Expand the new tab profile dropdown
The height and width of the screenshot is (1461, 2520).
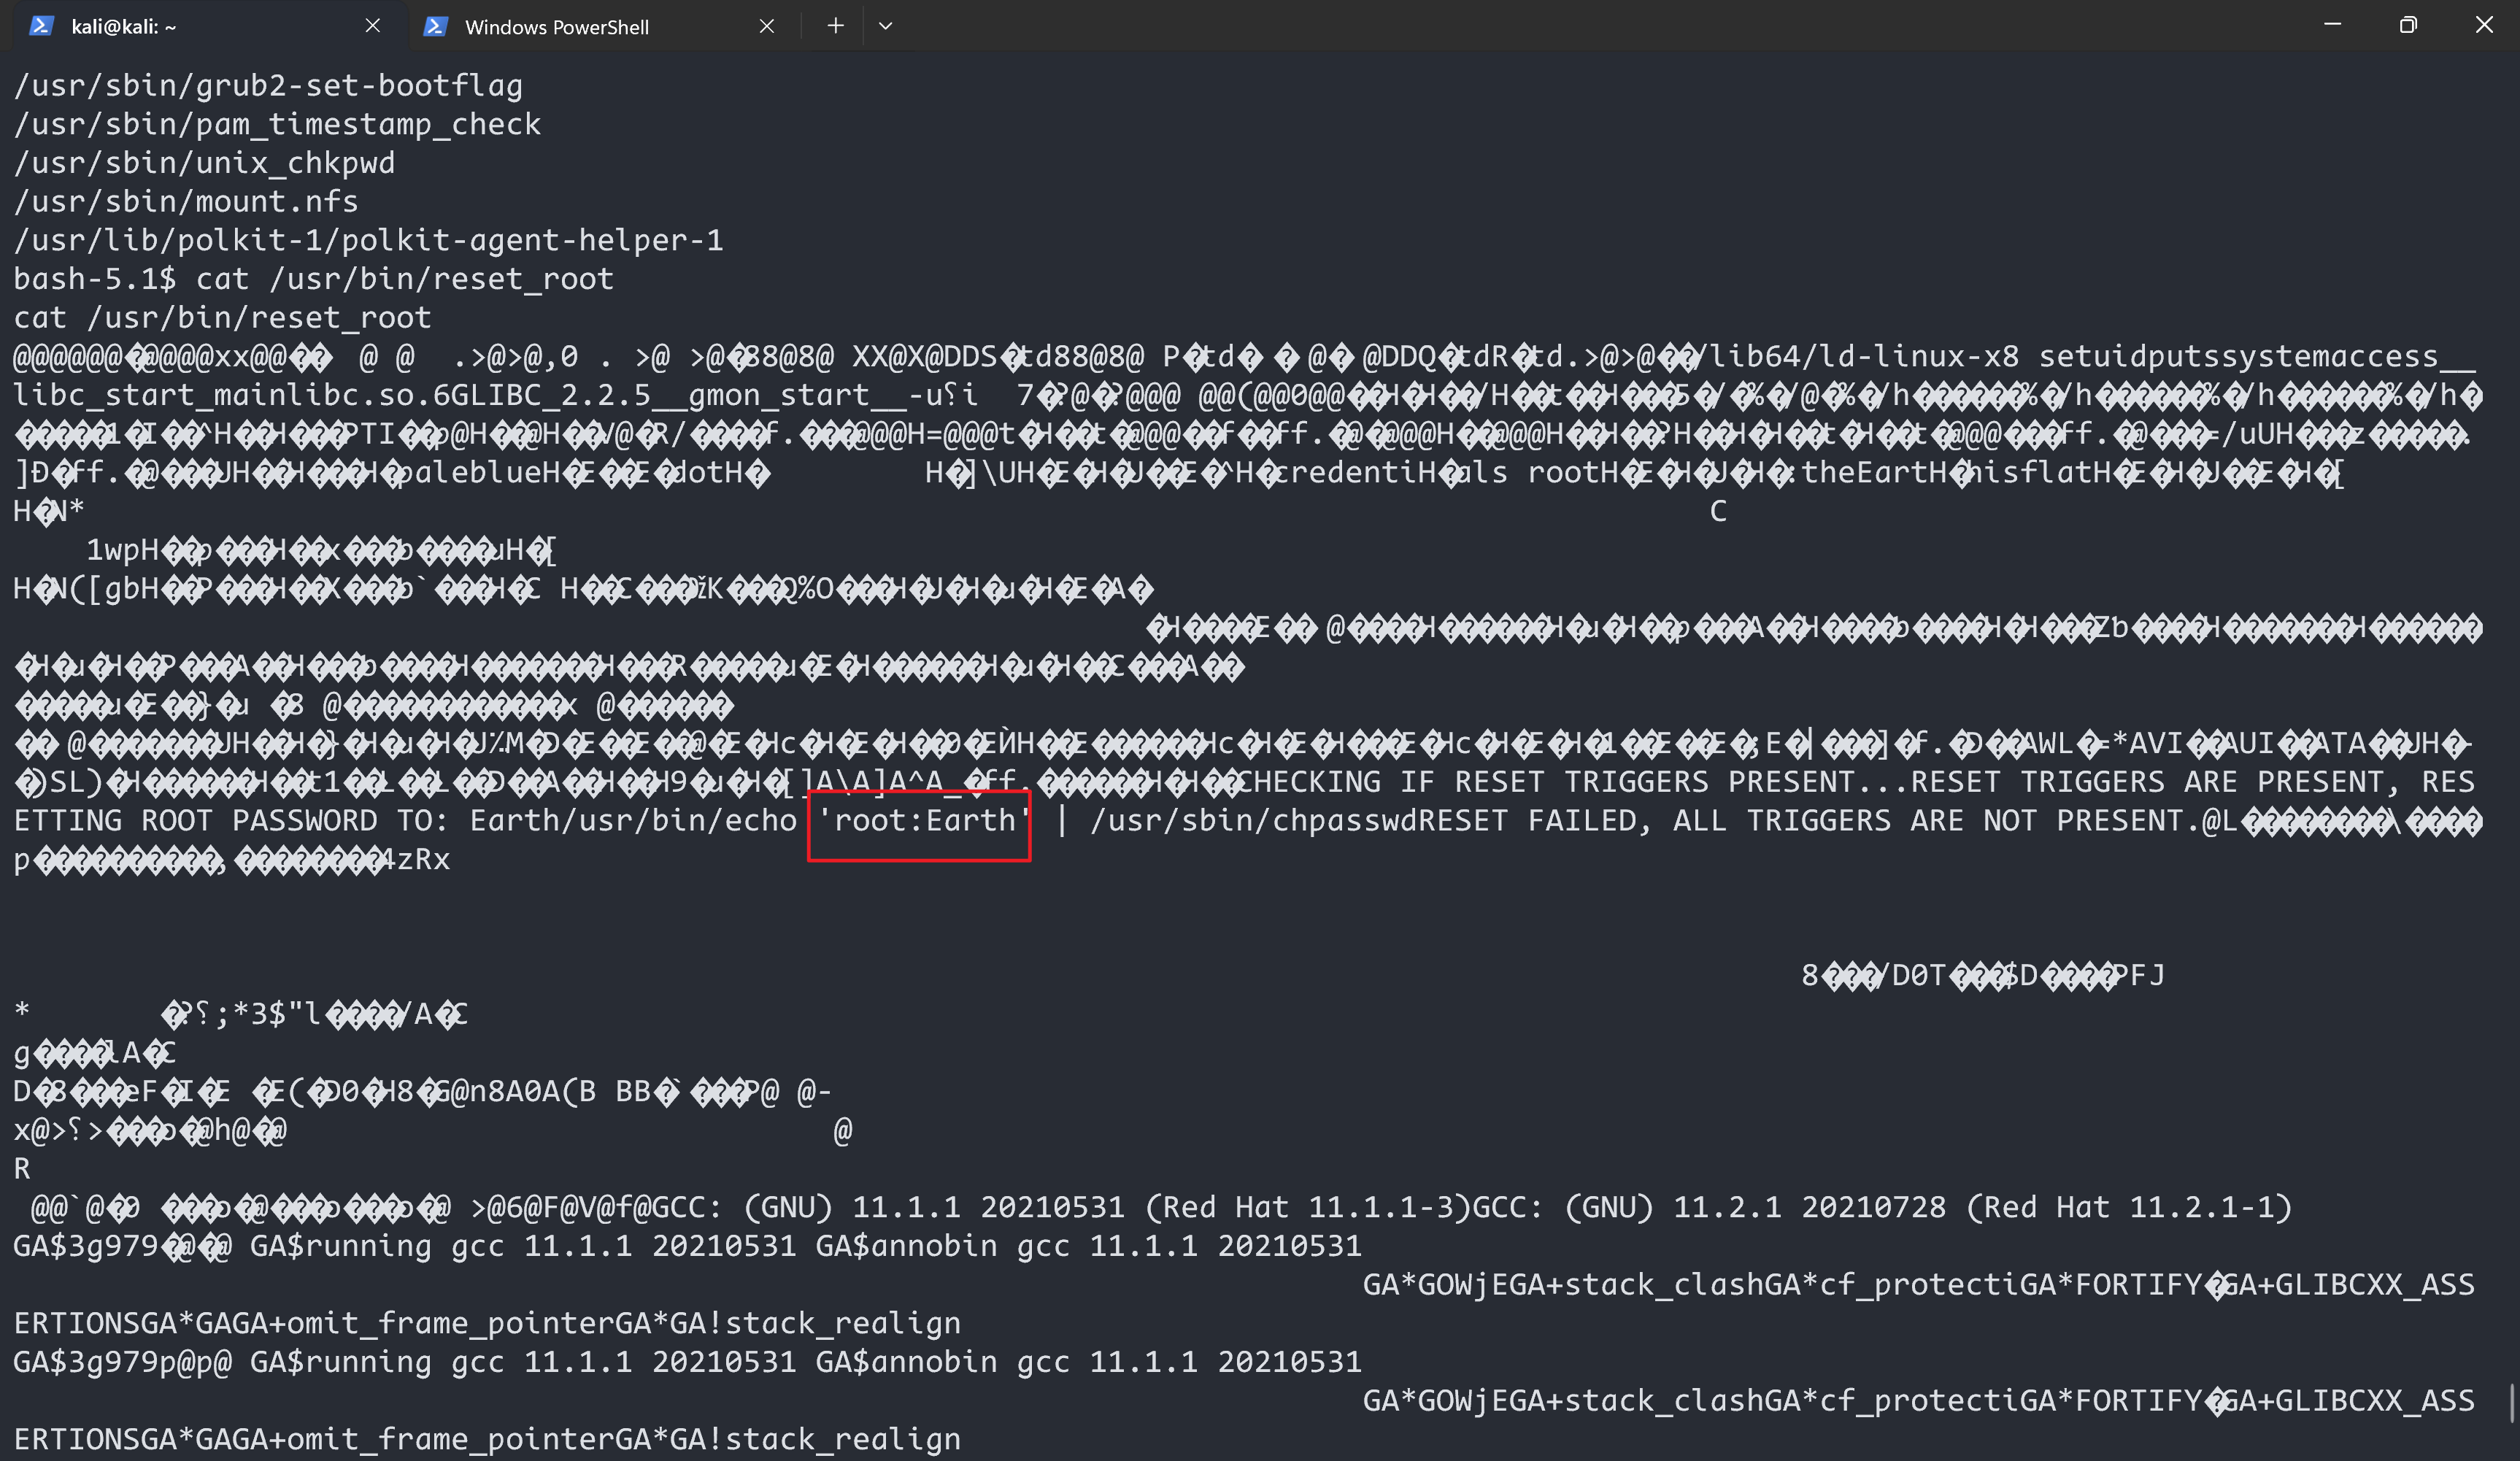coord(885,26)
